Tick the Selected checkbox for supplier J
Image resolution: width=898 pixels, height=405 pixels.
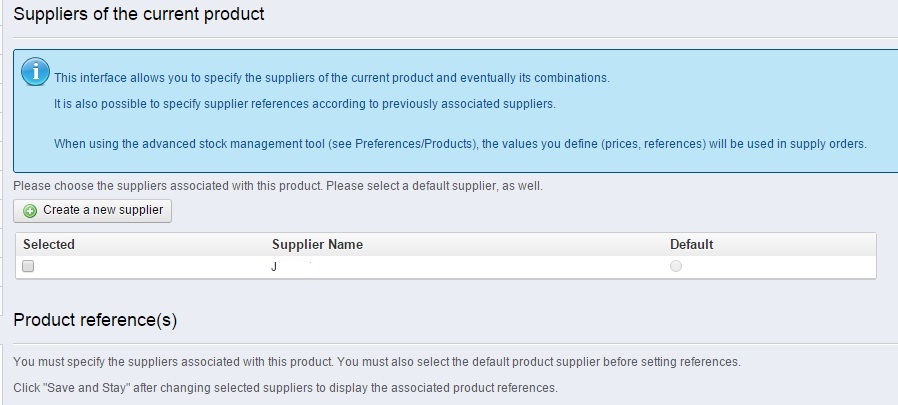point(28,266)
